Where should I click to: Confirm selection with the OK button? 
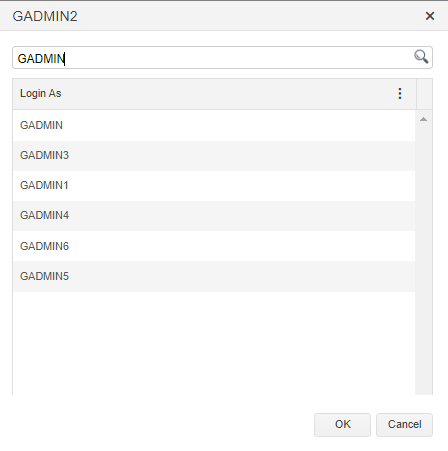[342, 425]
